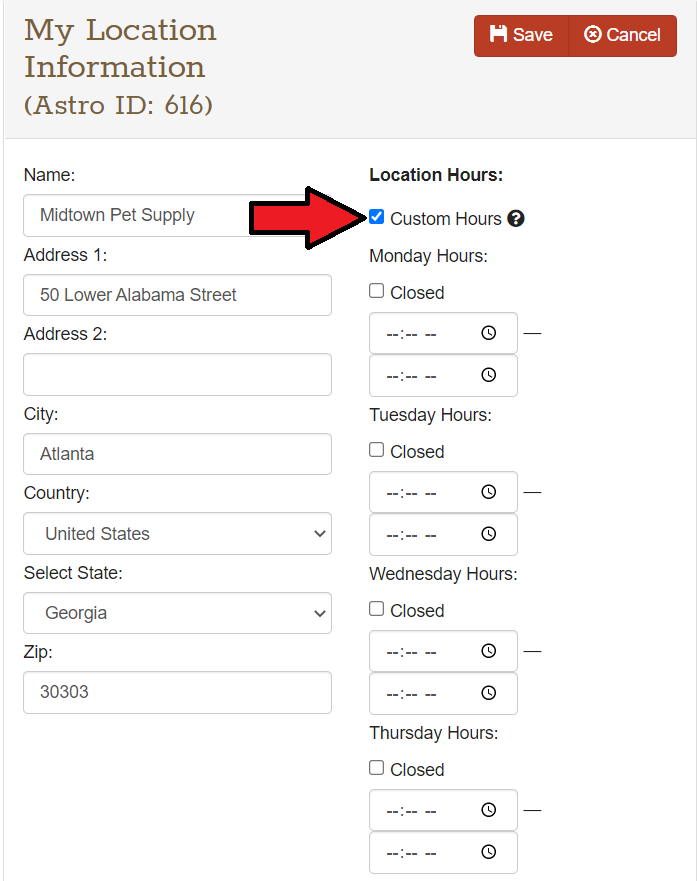The image size is (697, 881).
Task: Uncheck the Custom Hours checkbox
Action: (x=377, y=217)
